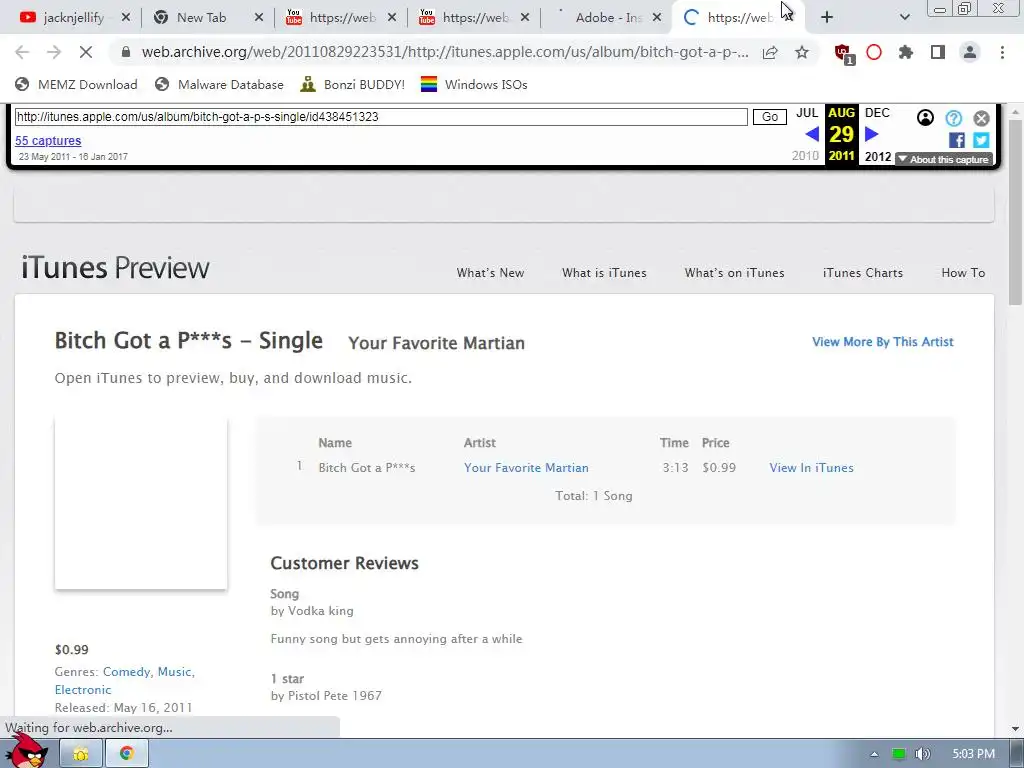1024x768 pixels.
Task: Click the Wayback Go button
Action: 770,117
